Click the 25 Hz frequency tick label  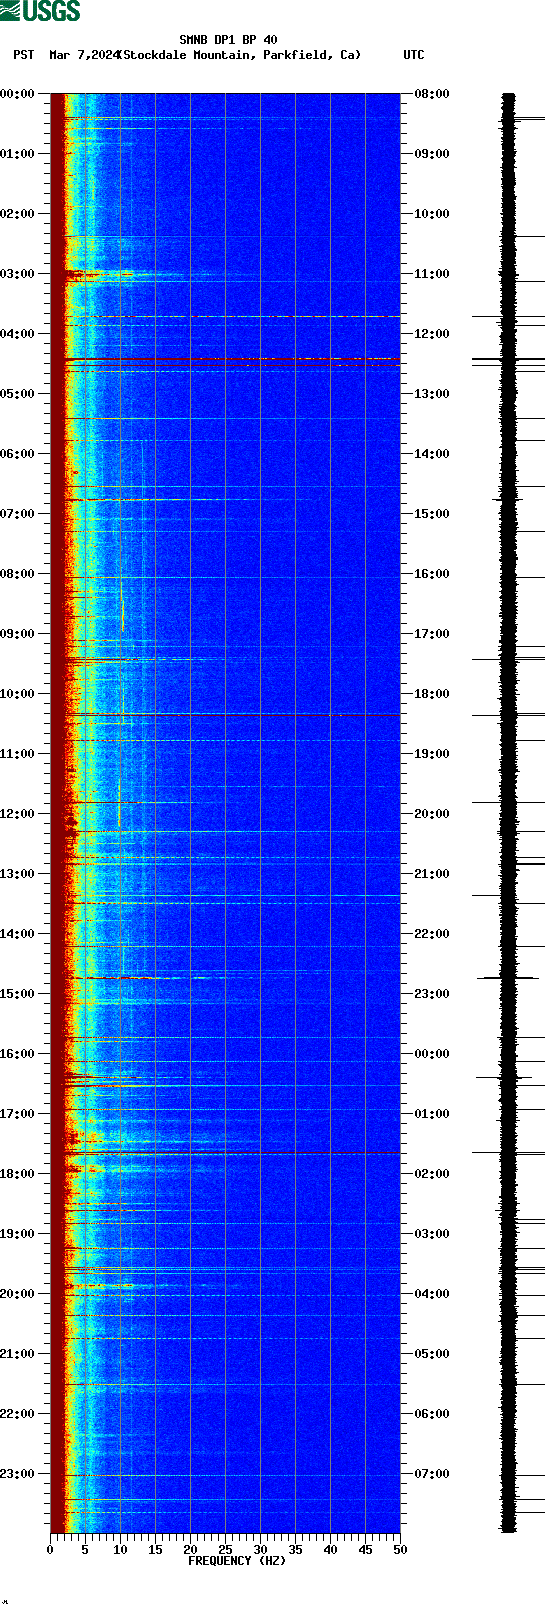tap(225, 1550)
